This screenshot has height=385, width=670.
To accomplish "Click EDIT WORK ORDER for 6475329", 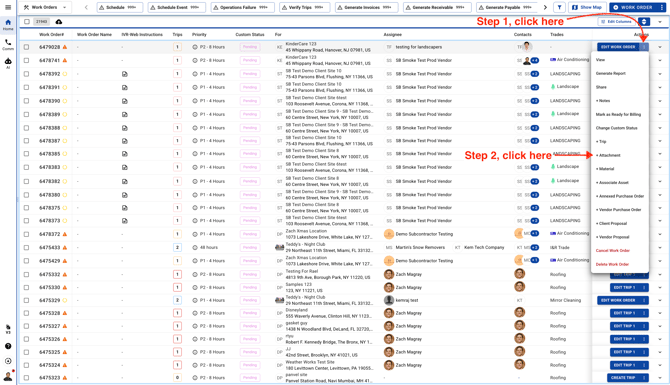I will coord(618,300).
